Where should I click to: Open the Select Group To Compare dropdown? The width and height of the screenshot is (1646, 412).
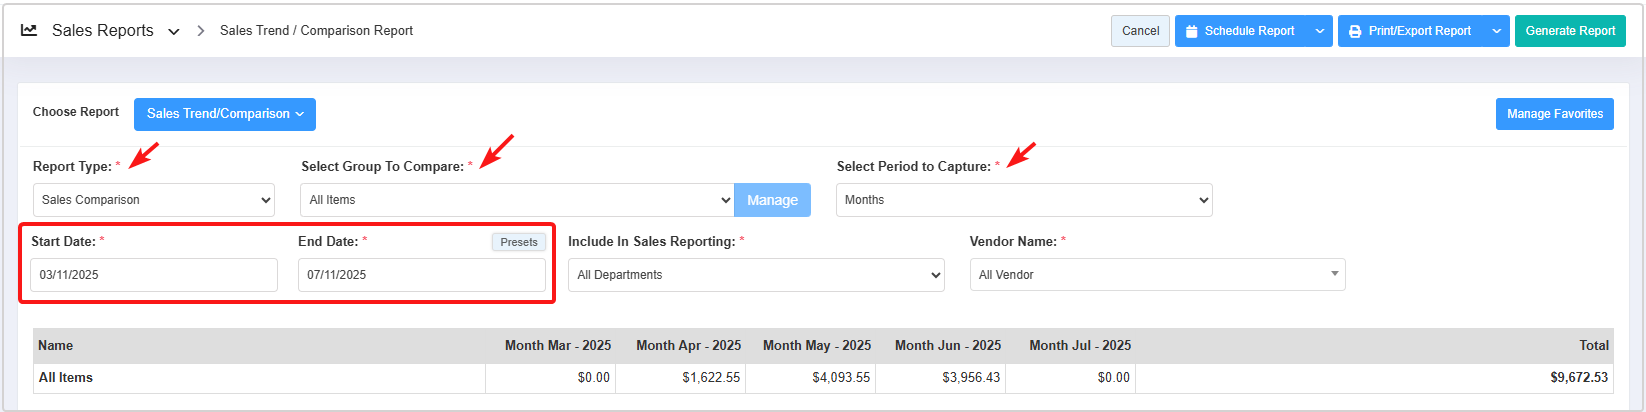517,200
